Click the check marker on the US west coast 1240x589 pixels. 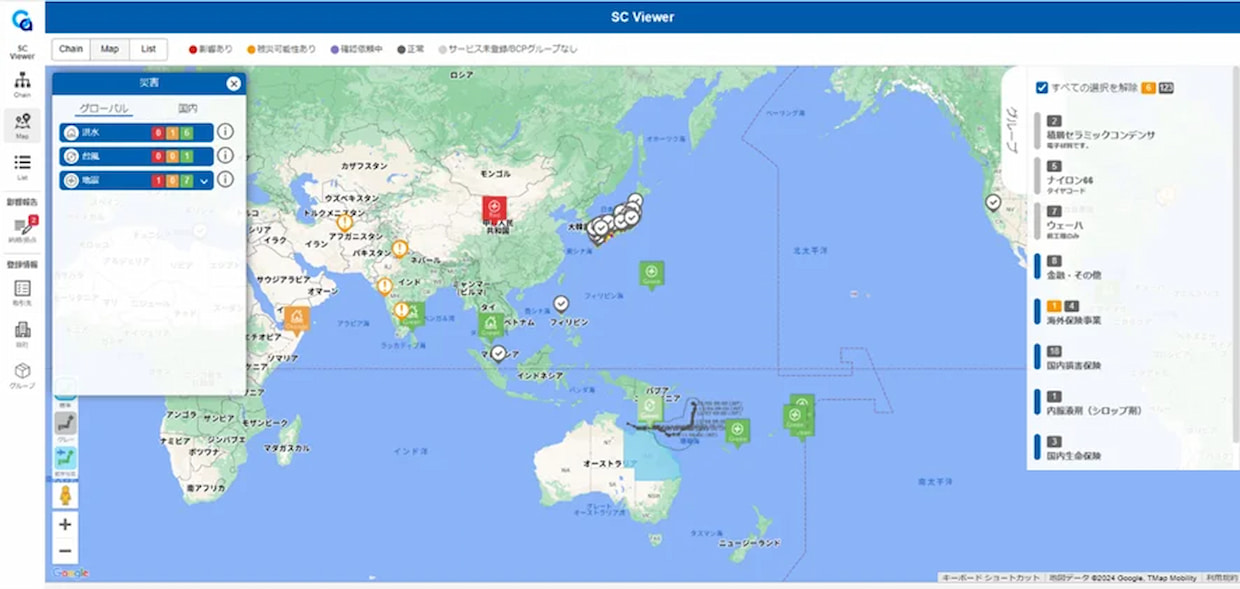pos(992,202)
